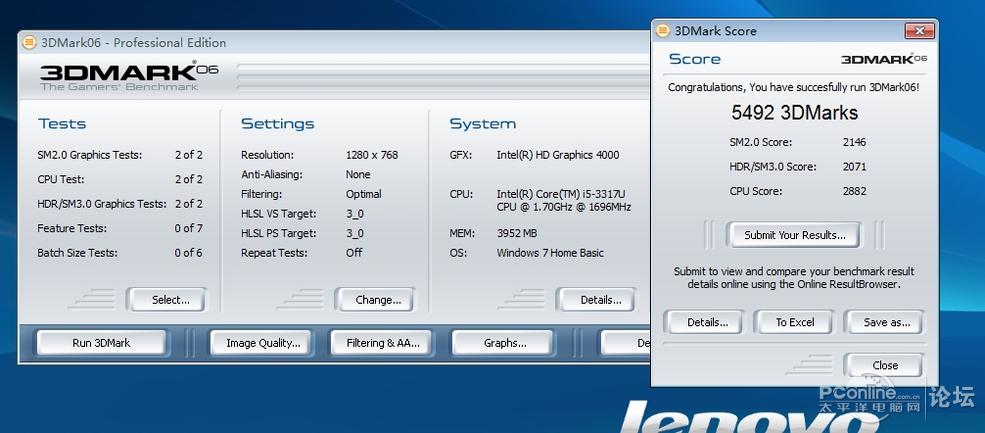Viewport: 985px width, 433px height.
Task: Open the Image Quality settings
Action: [x=263, y=343]
